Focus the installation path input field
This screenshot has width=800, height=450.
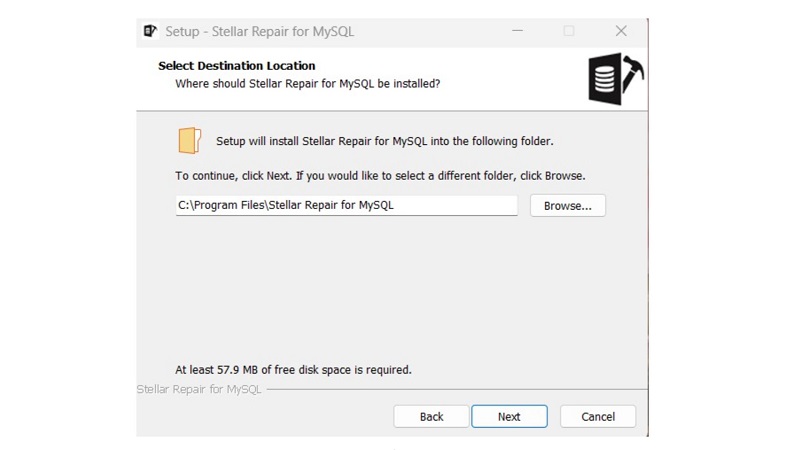(x=346, y=205)
